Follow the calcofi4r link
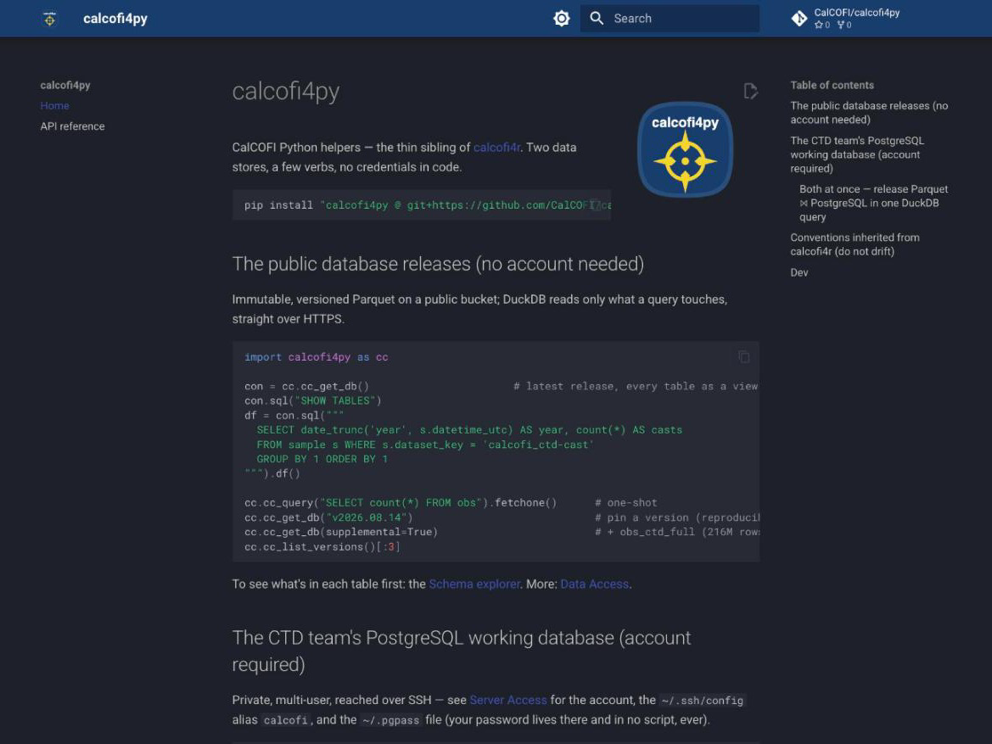 point(497,147)
